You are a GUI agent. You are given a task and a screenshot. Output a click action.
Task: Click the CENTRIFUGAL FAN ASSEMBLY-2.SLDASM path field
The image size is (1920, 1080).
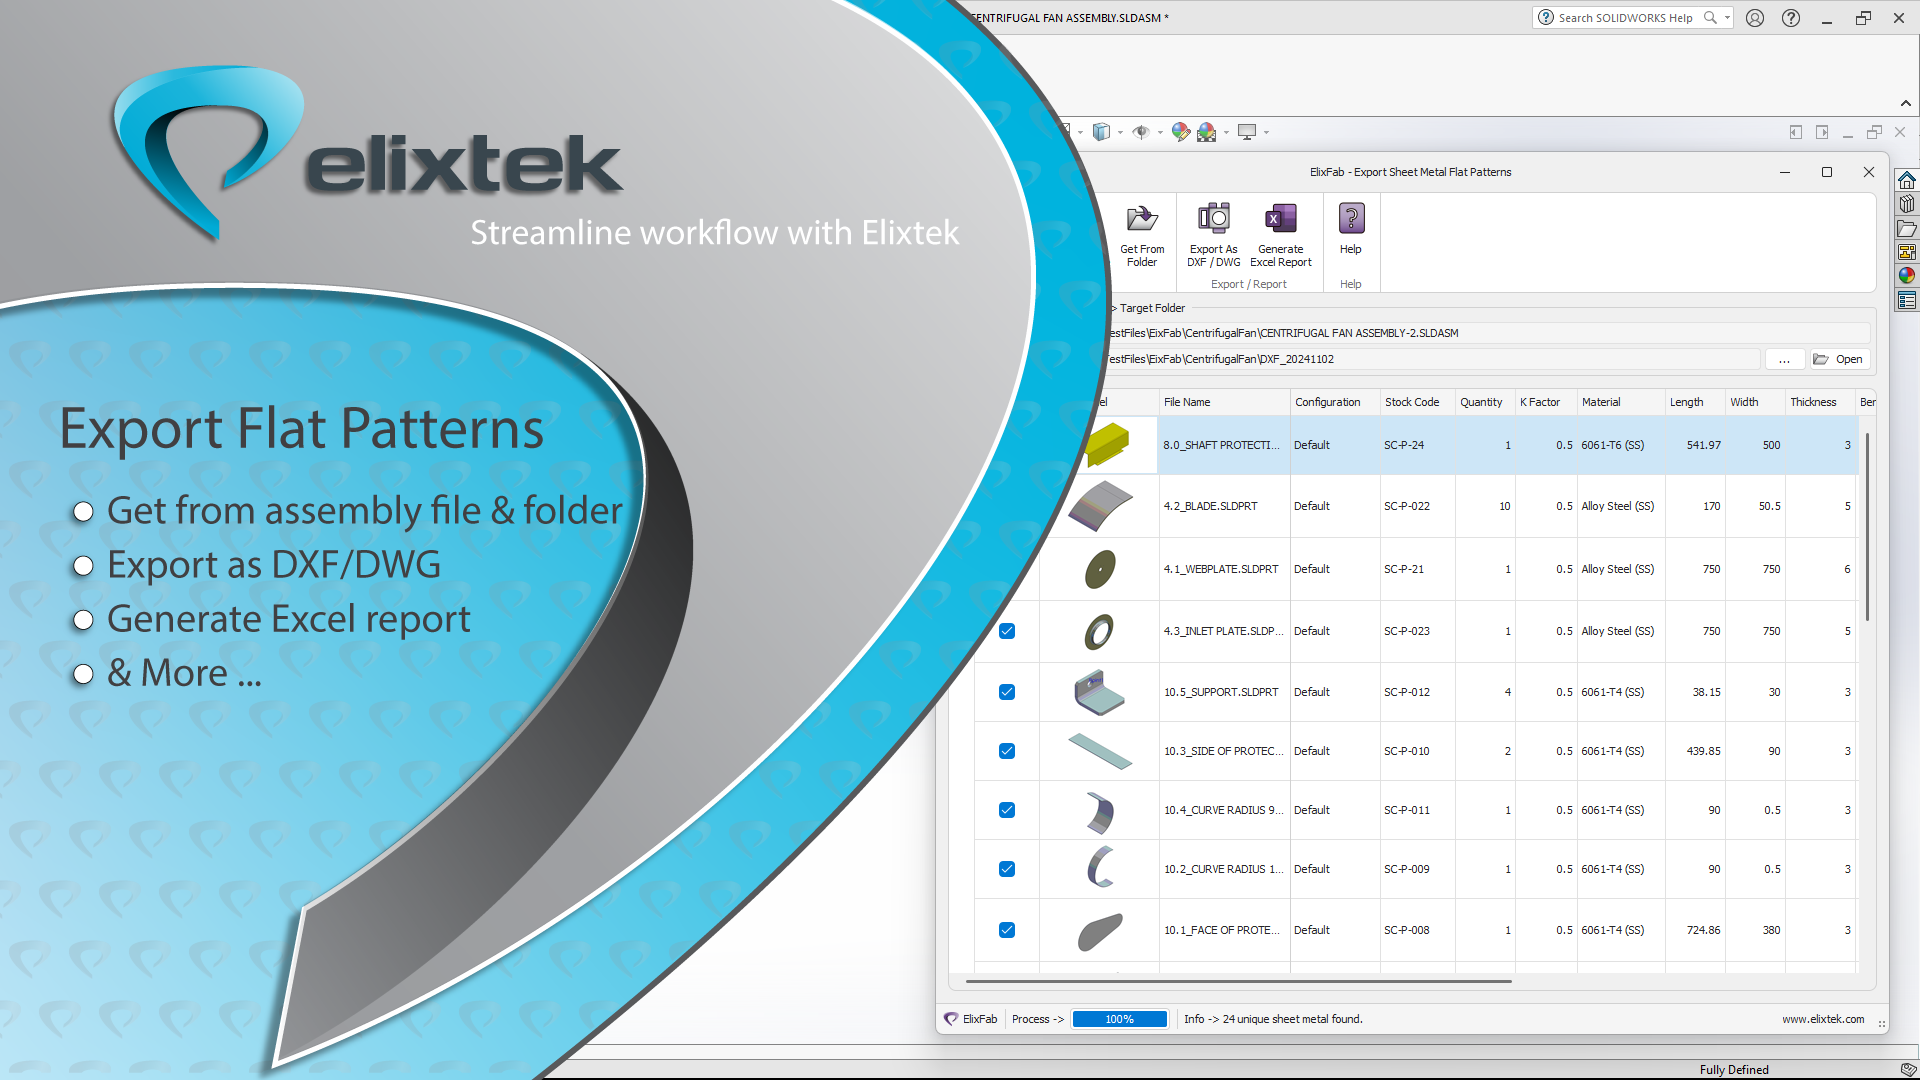click(1487, 333)
